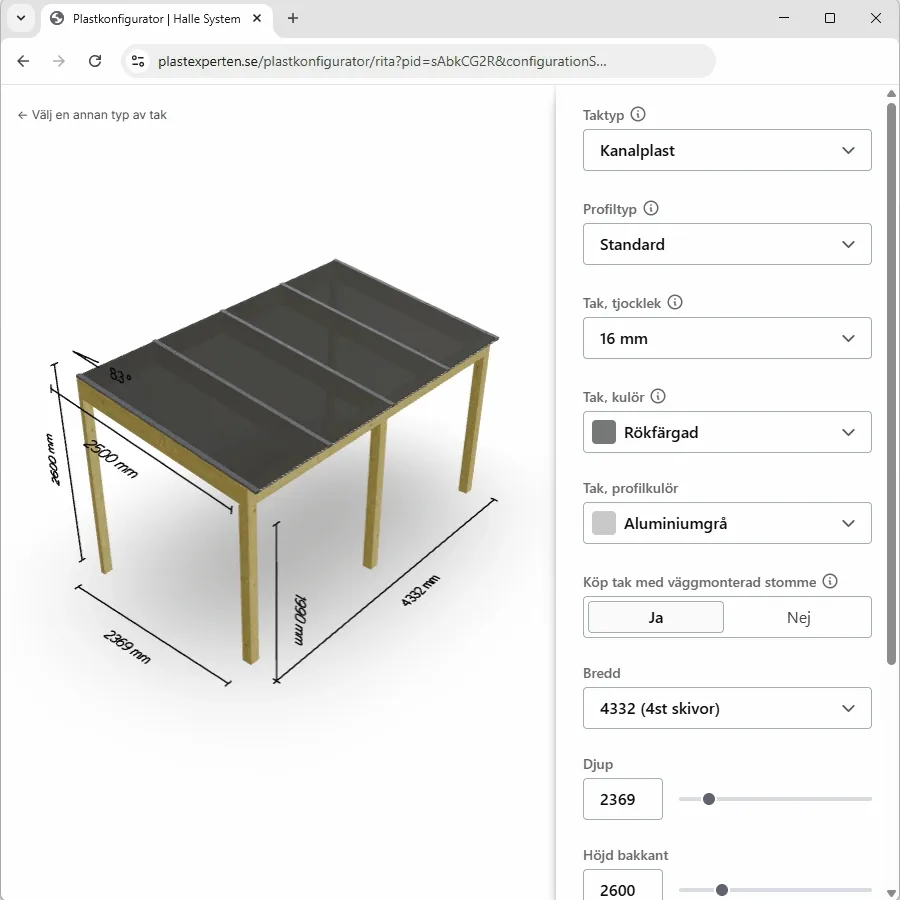Viewport: 900px width, 900px height.
Task: Click the 'Bredd' label
Action: click(602, 673)
